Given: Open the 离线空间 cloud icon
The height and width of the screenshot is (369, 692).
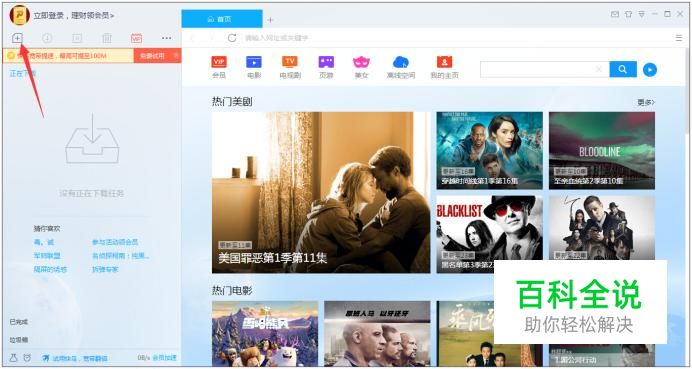Looking at the screenshot, I should click(x=401, y=67).
